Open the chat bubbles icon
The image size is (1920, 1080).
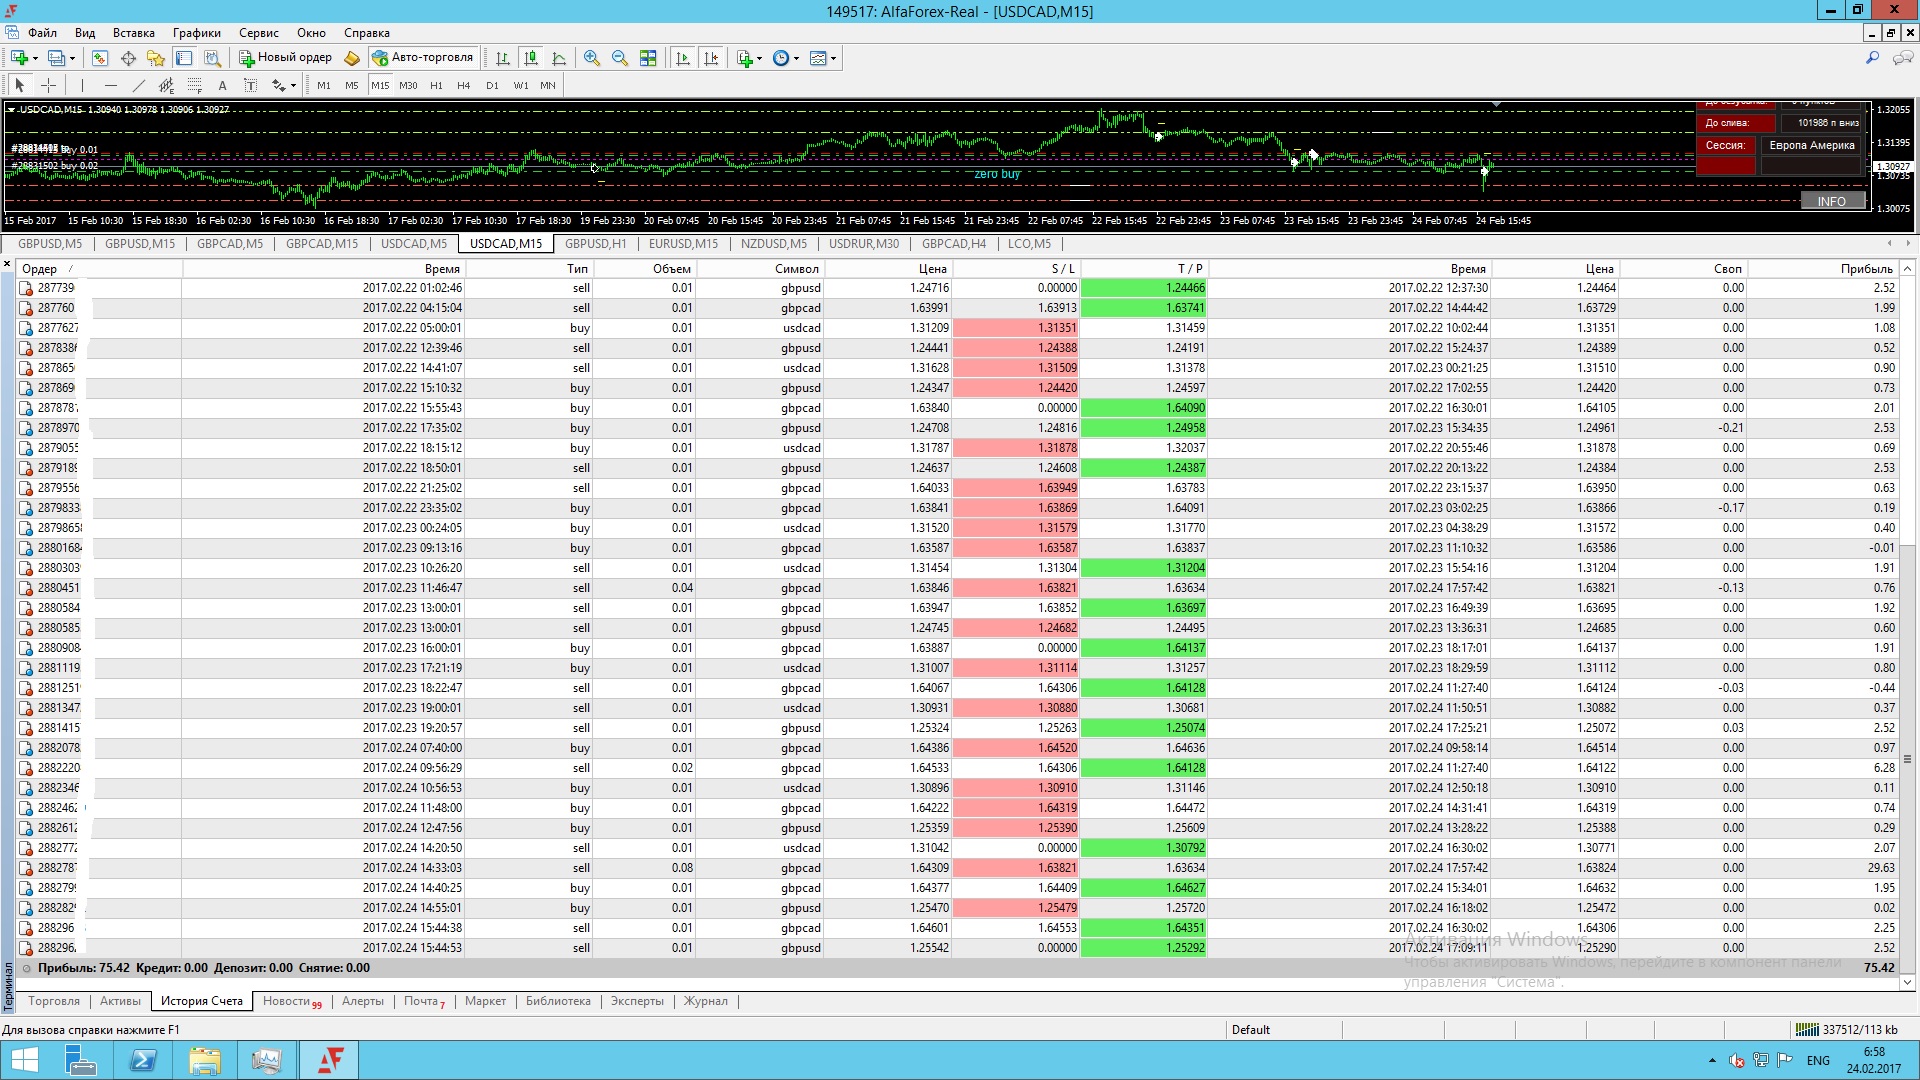coord(1902,58)
